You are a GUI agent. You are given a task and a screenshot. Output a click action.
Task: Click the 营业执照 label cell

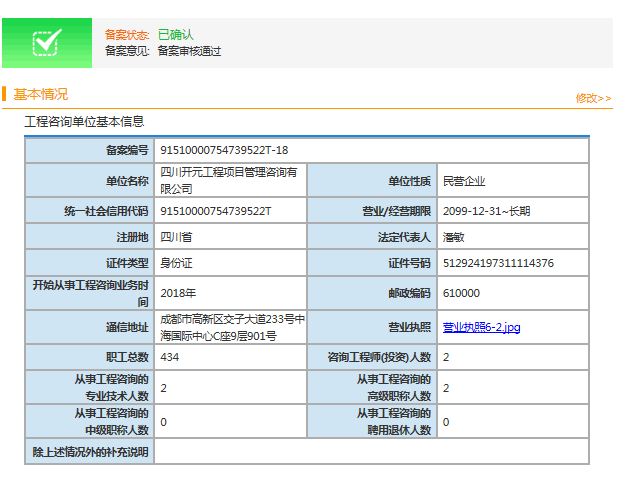click(372, 327)
